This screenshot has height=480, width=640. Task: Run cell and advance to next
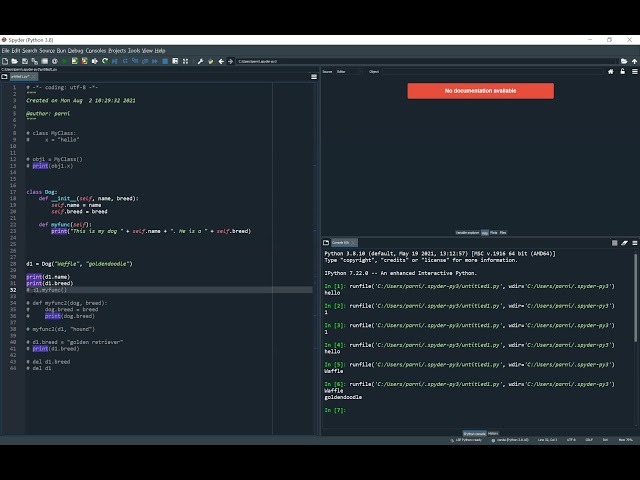coord(84,61)
